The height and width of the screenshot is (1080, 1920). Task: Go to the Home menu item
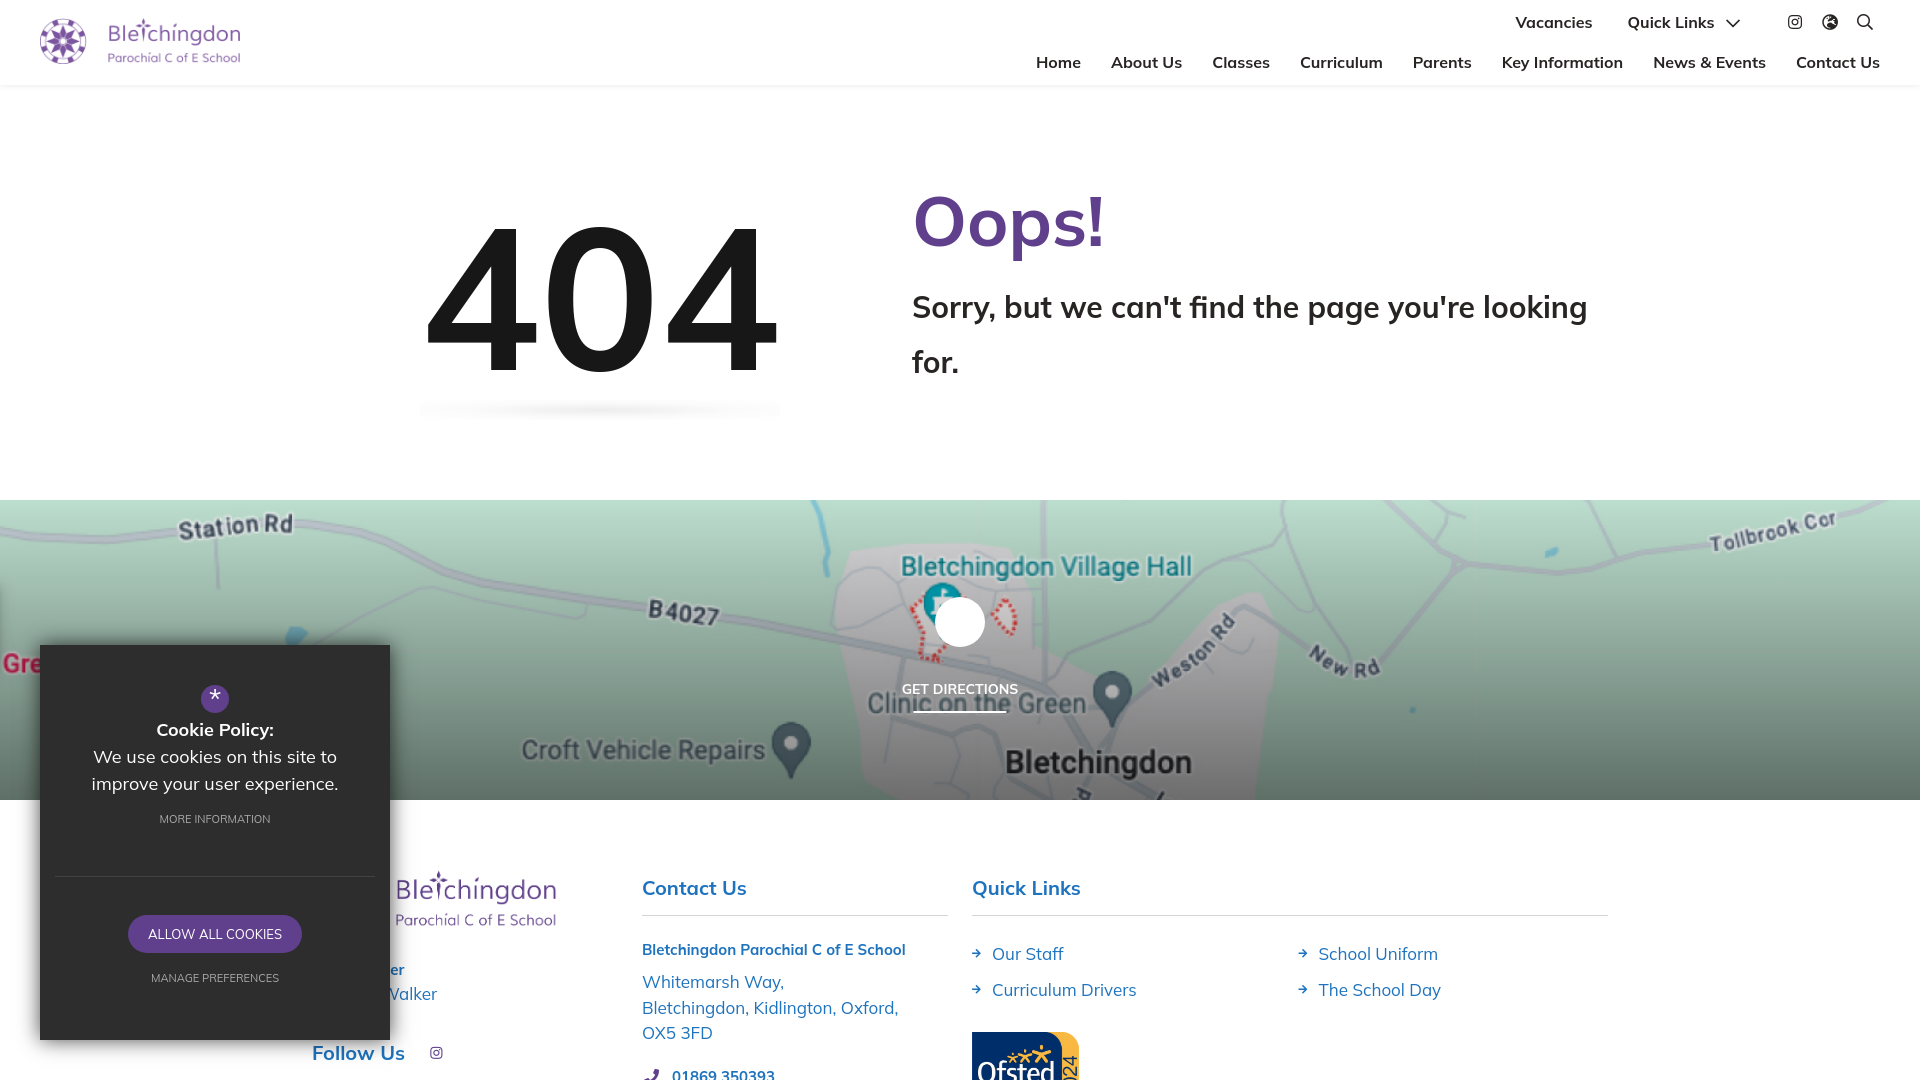pyautogui.click(x=1058, y=62)
